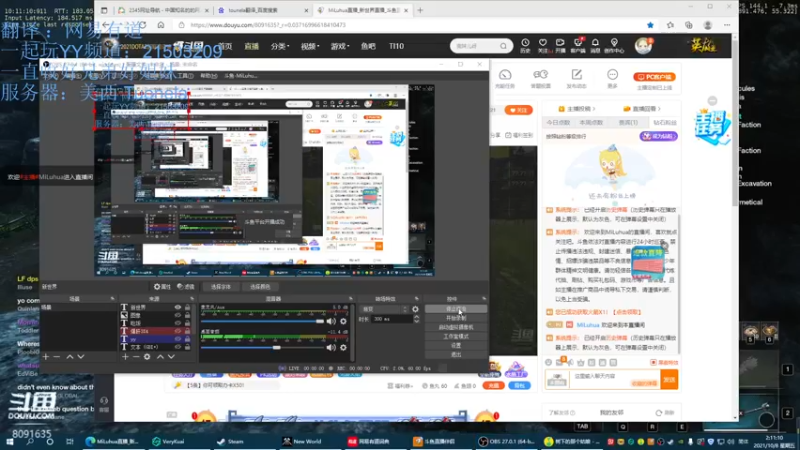
Task: Add a new scene with the plus icon
Action: (45, 357)
